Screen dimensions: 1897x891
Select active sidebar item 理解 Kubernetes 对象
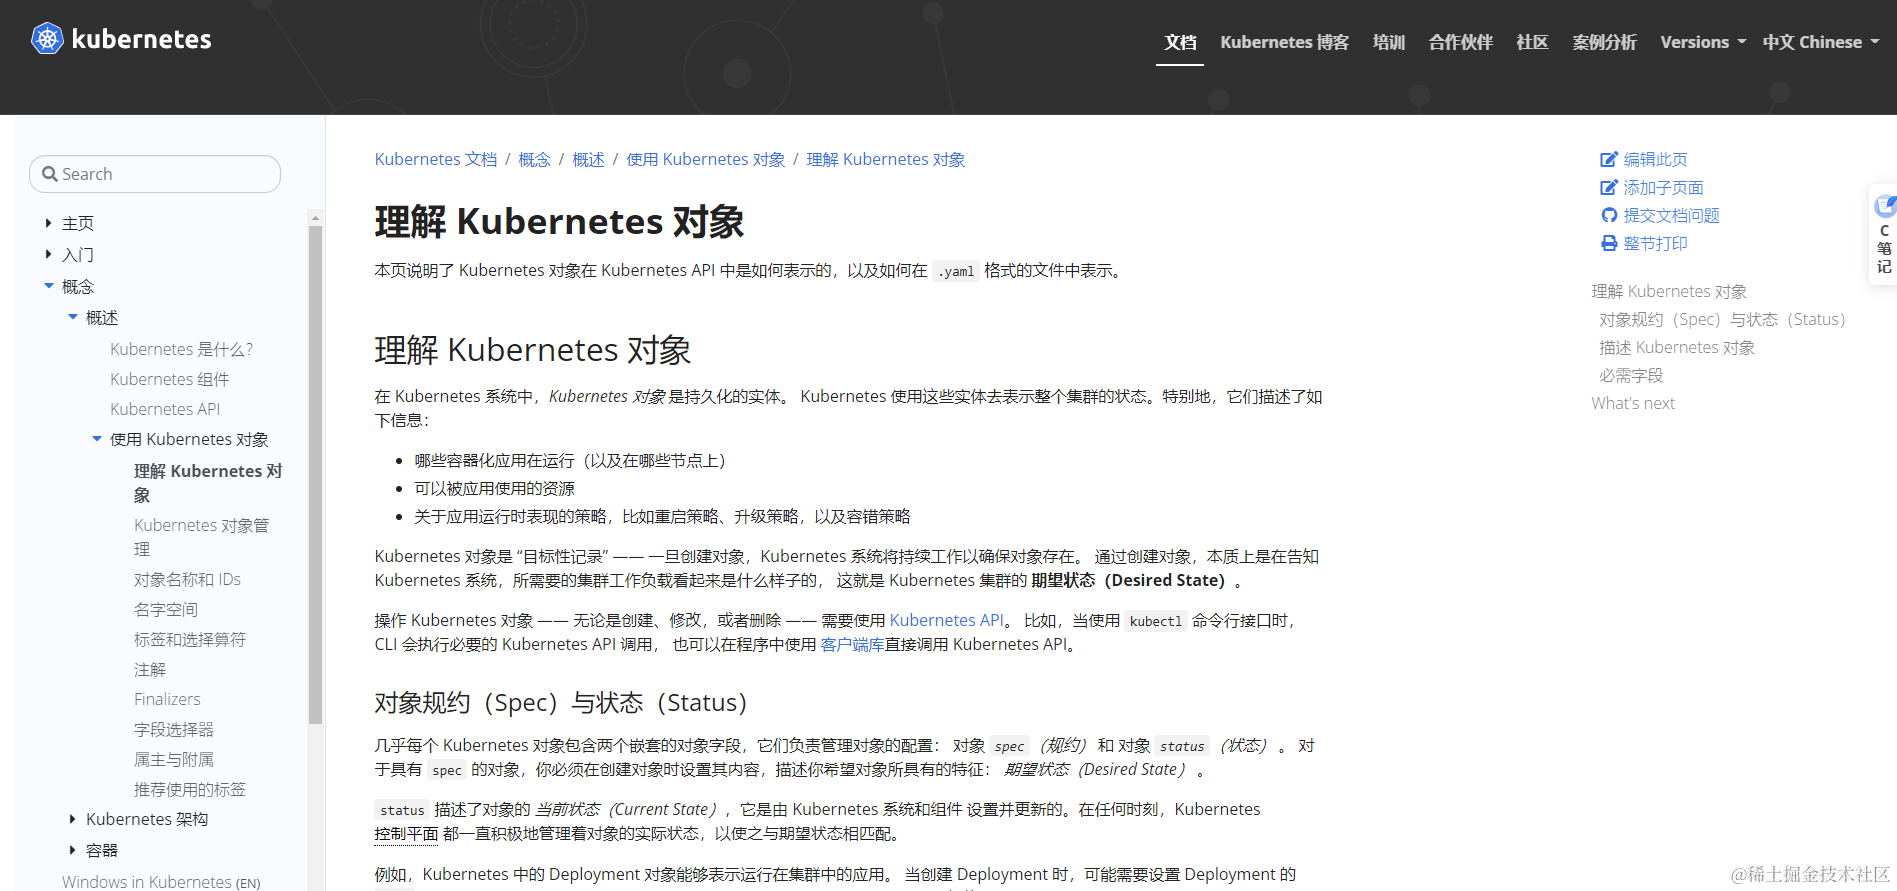pos(208,483)
